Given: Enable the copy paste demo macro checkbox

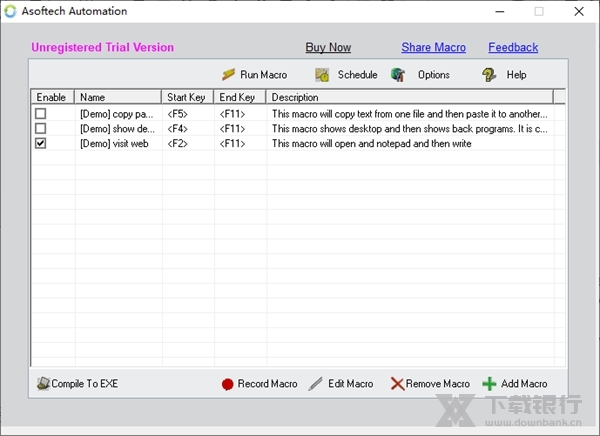Looking at the screenshot, I should coord(41,114).
